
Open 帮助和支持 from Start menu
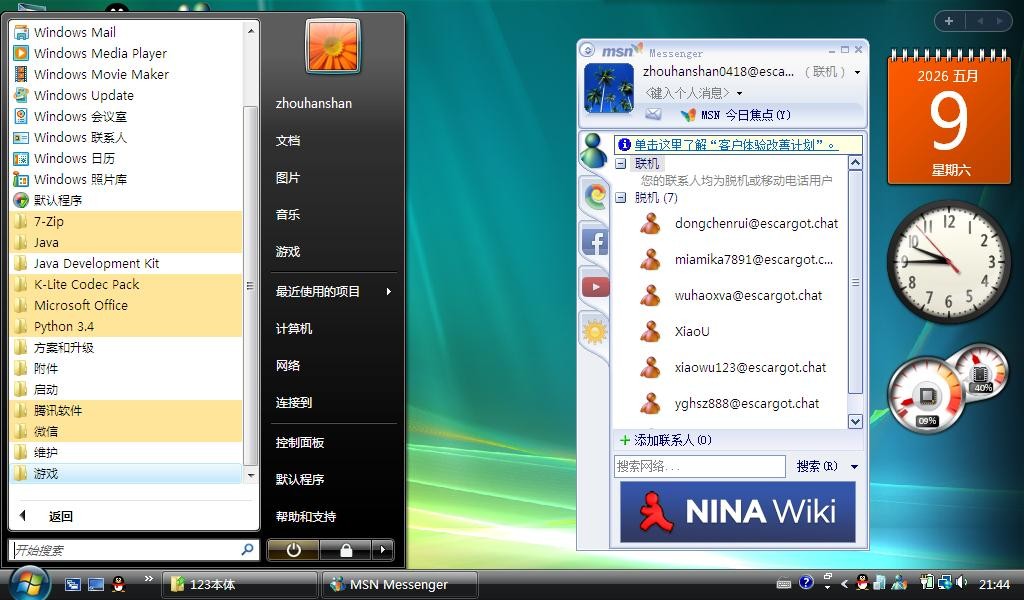pos(306,516)
